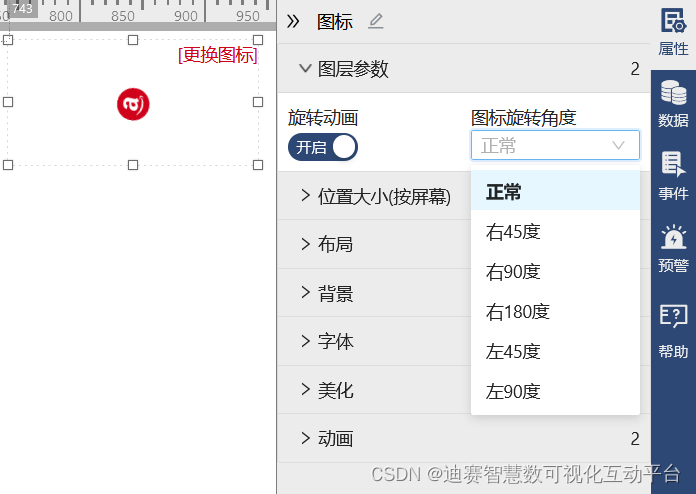The height and width of the screenshot is (494, 696).
Task: Expand the 位置大小(按屏幕) section
Action: (x=375, y=196)
